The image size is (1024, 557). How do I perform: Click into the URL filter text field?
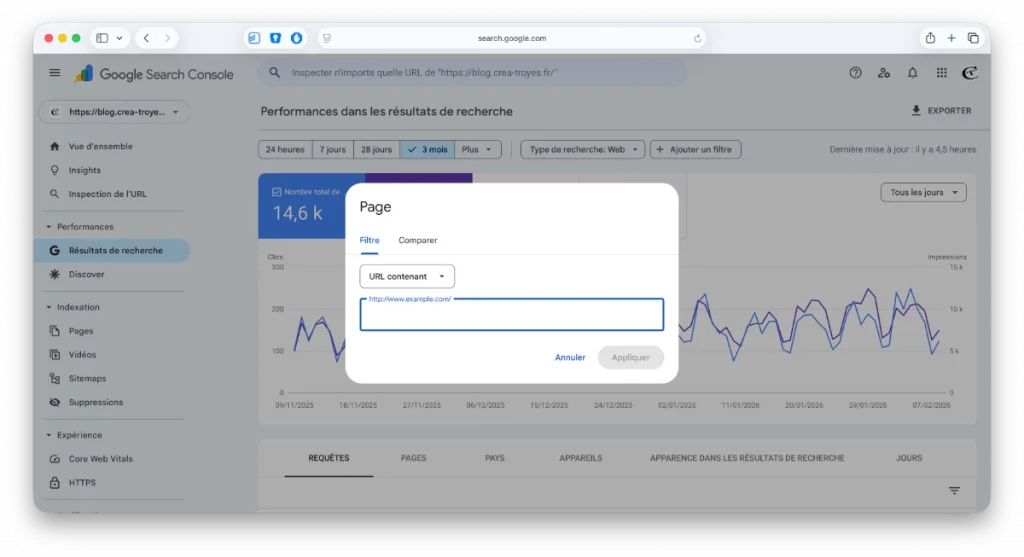[x=511, y=315]
